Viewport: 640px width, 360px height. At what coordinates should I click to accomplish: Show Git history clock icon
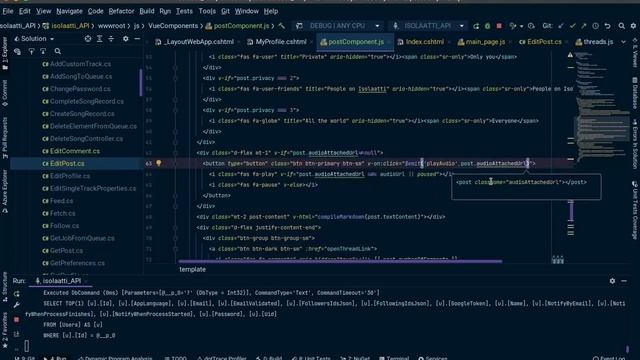pos(596,26)
